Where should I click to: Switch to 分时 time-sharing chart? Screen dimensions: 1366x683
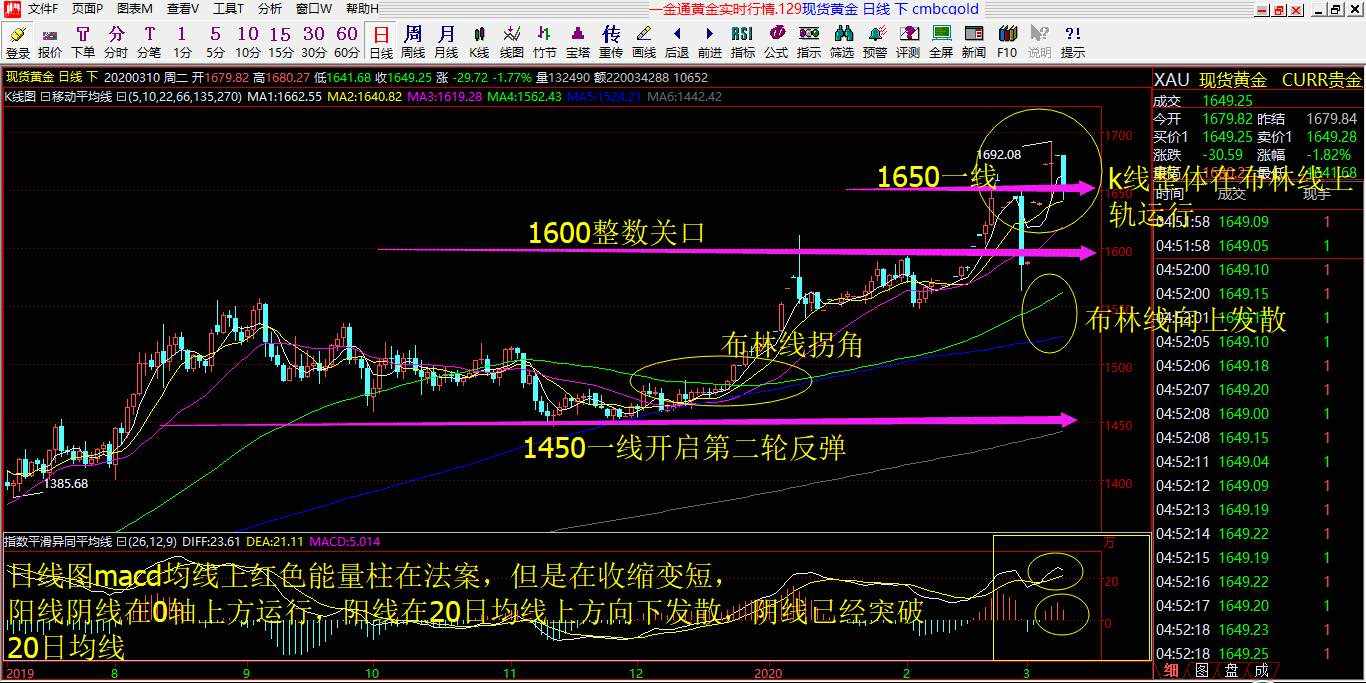(116, 41)
